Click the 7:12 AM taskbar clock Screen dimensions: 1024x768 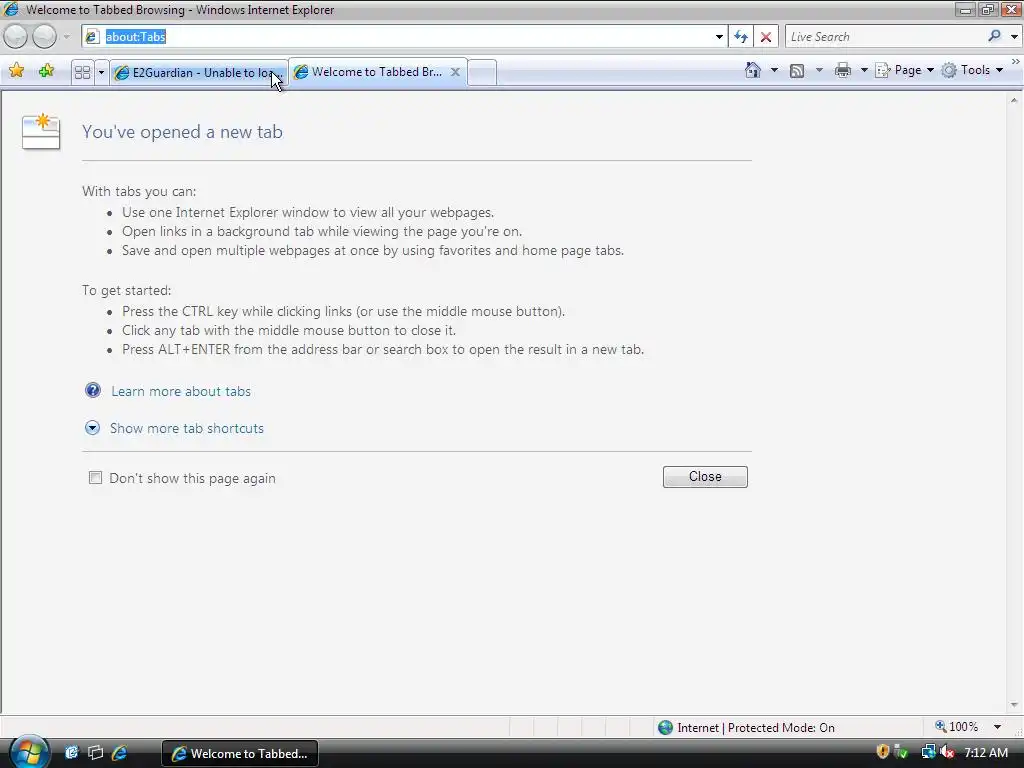pyautogui.click(x=986, y=753)
